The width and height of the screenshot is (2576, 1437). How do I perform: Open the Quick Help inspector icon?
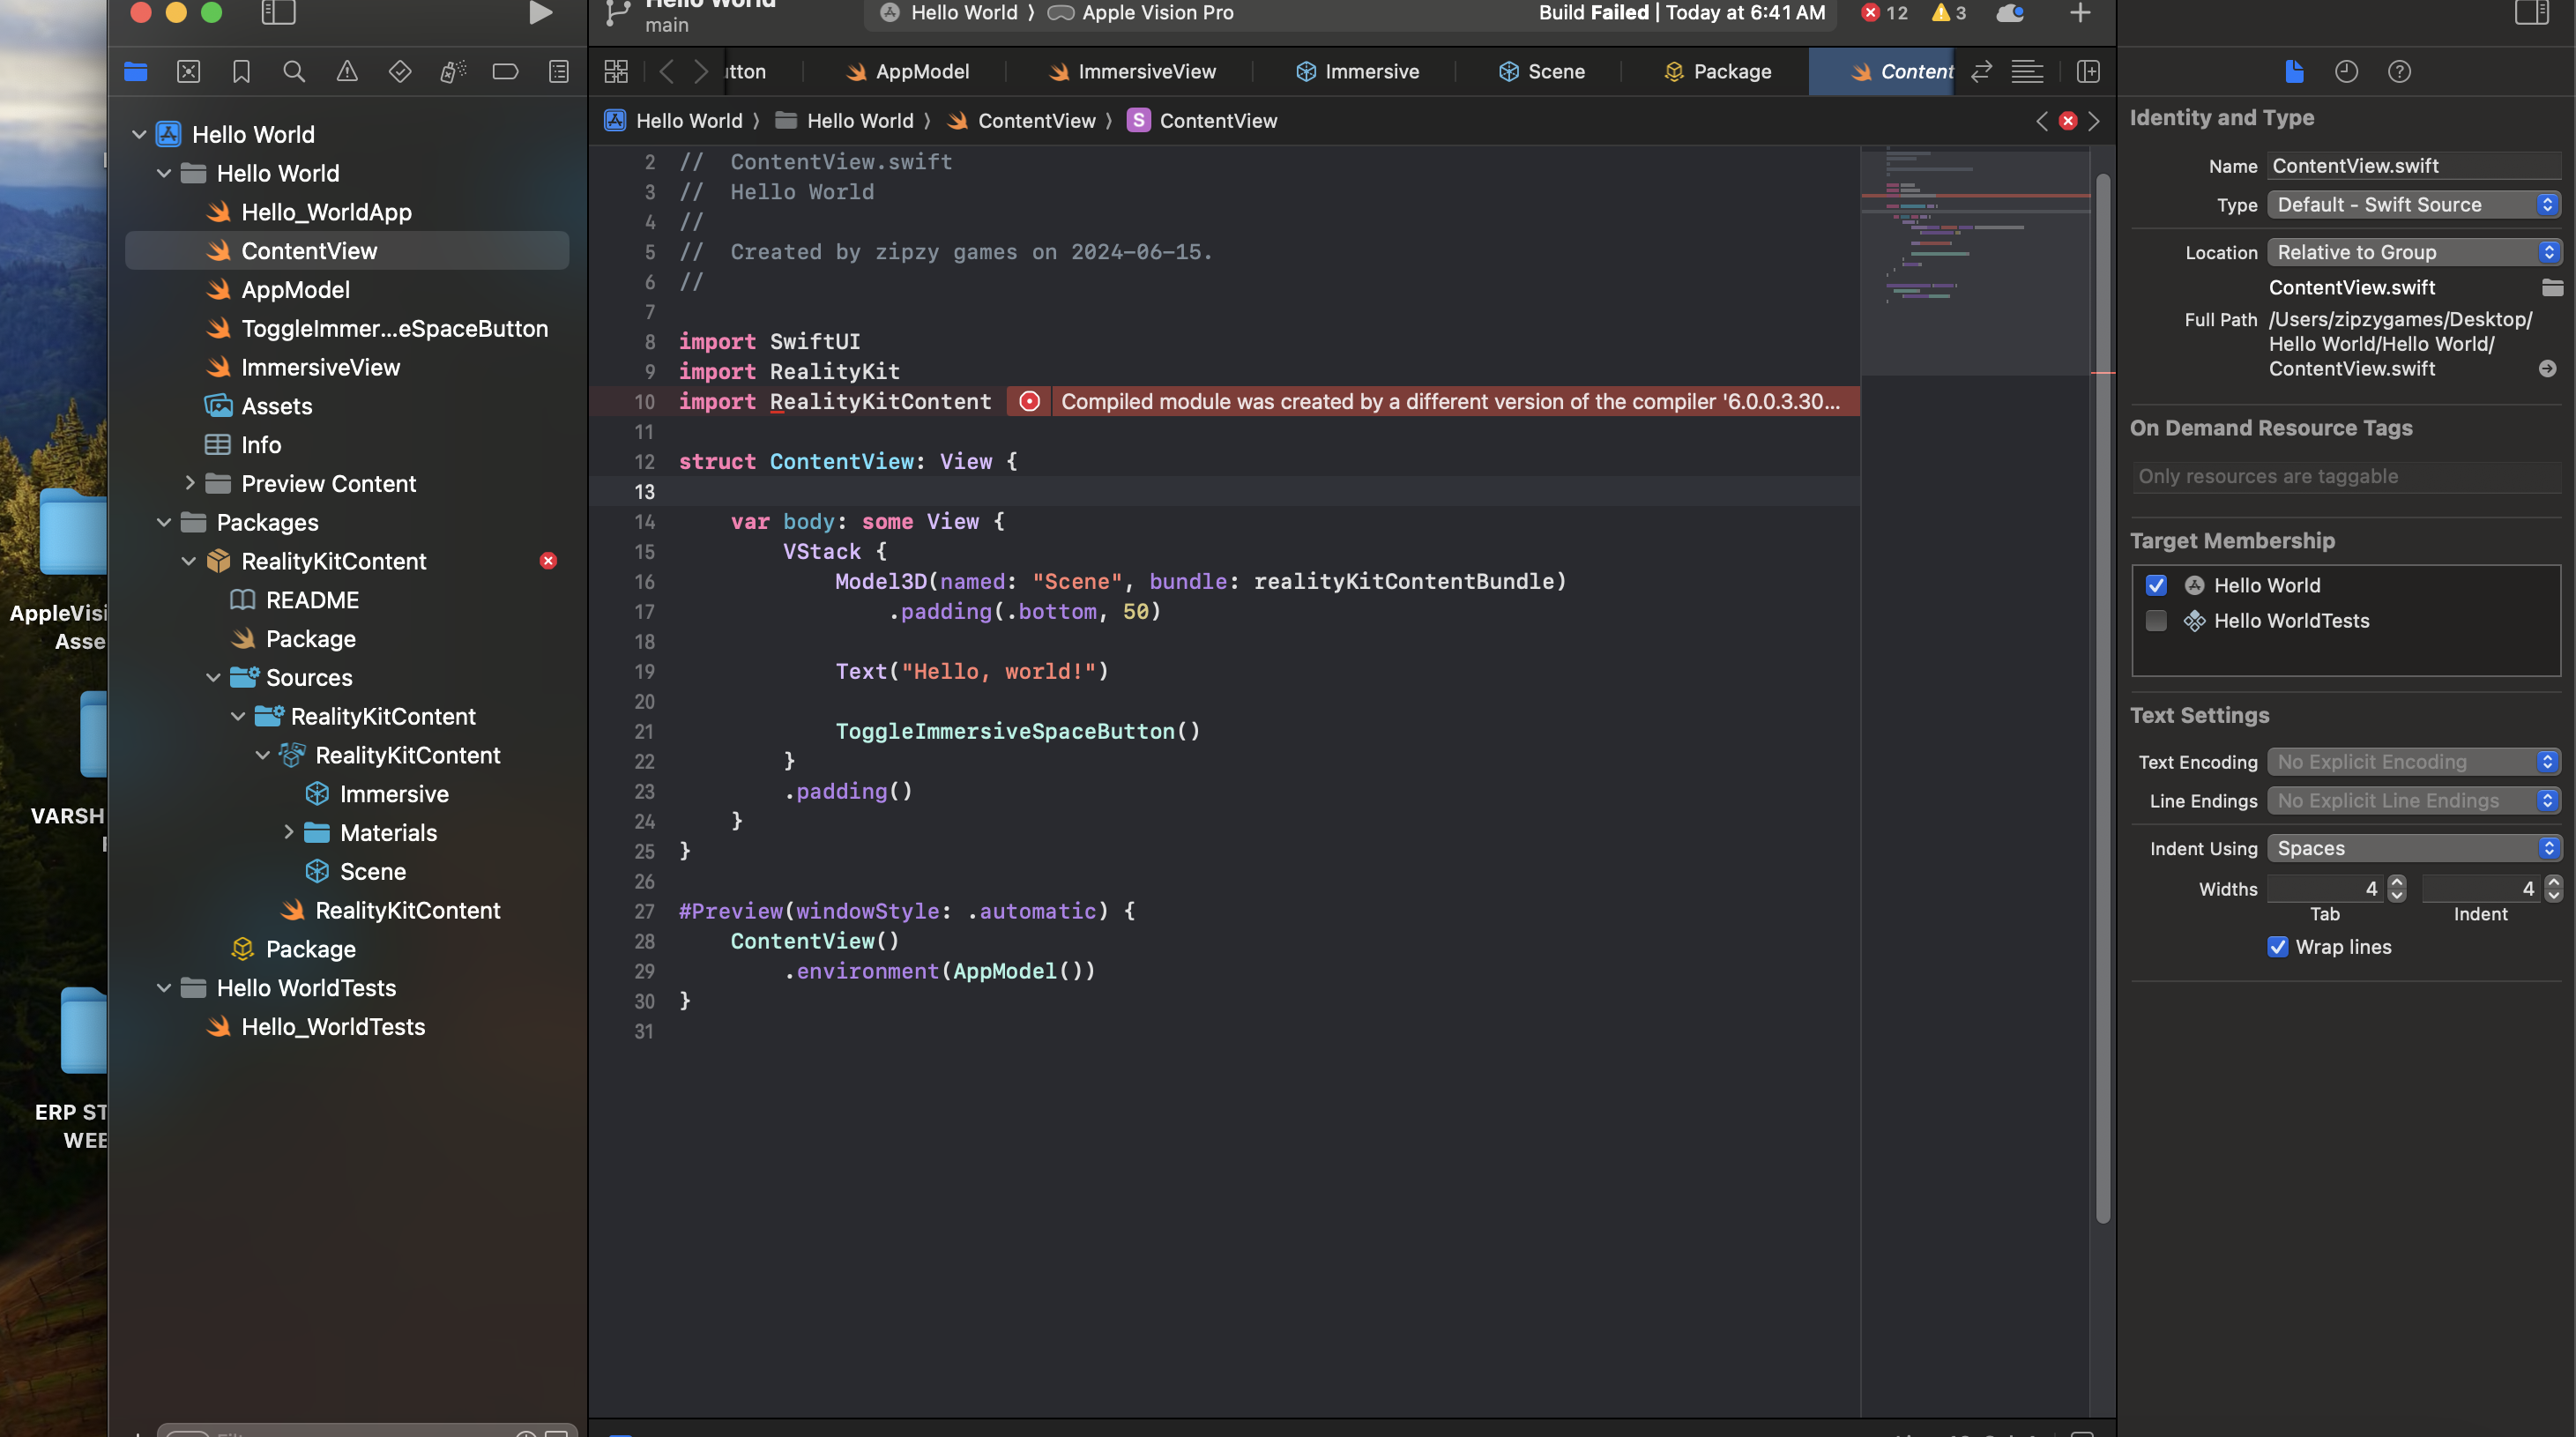[2399, 72]
